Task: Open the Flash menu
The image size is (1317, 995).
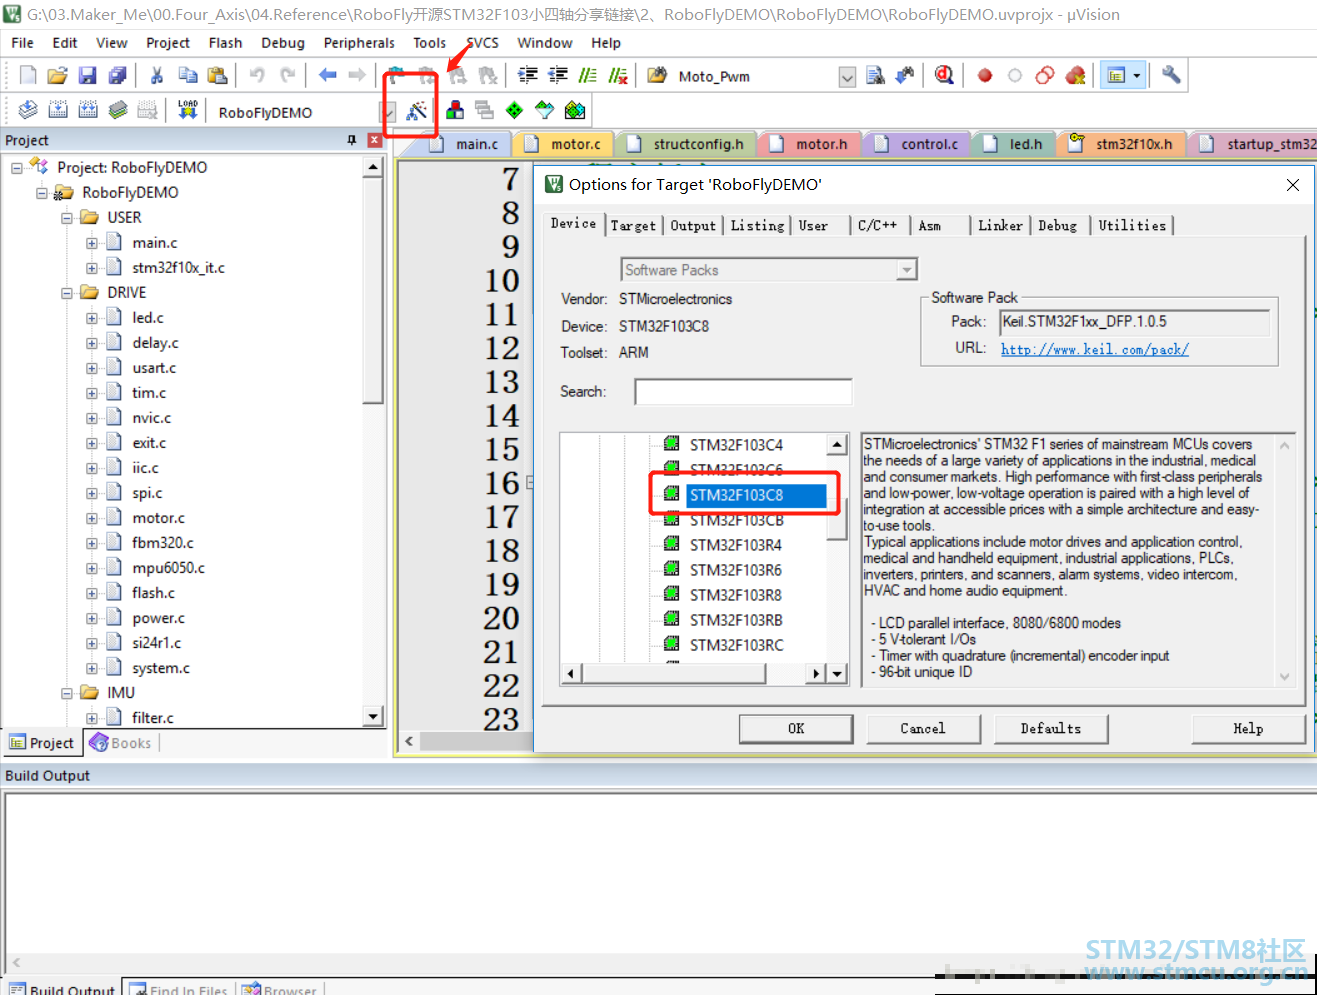Action: coord(225,43)
